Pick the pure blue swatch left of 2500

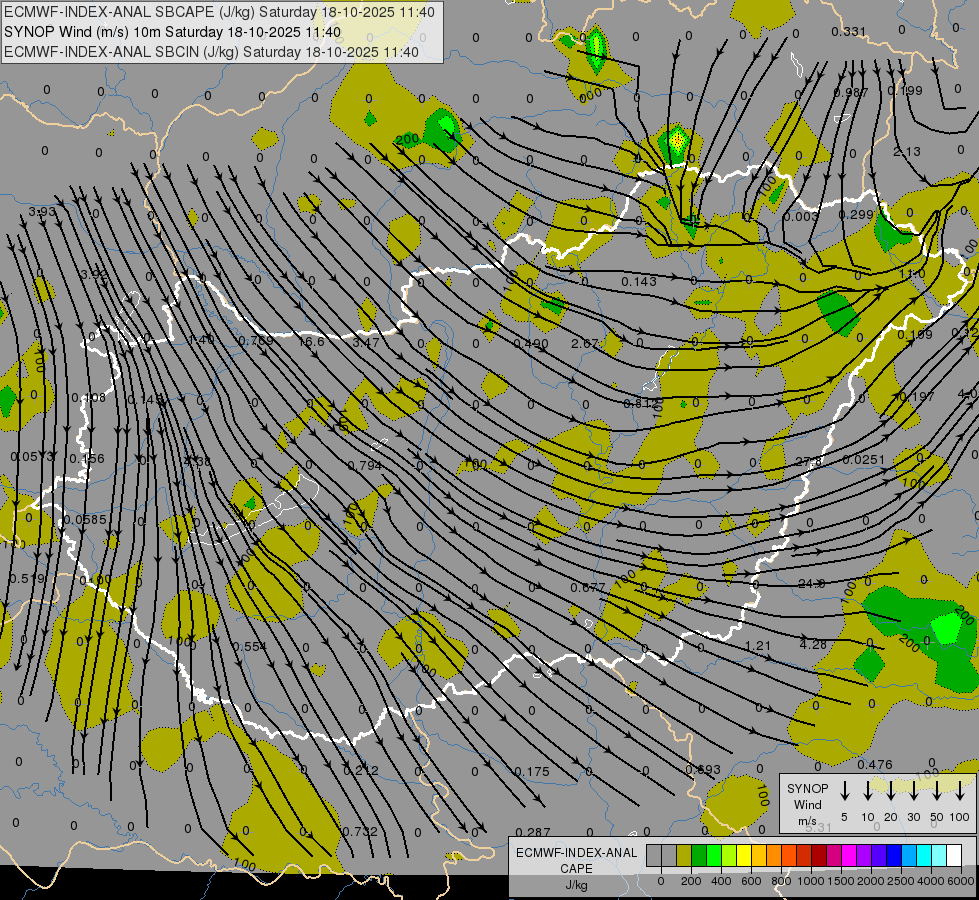click(x=895, y=855)
